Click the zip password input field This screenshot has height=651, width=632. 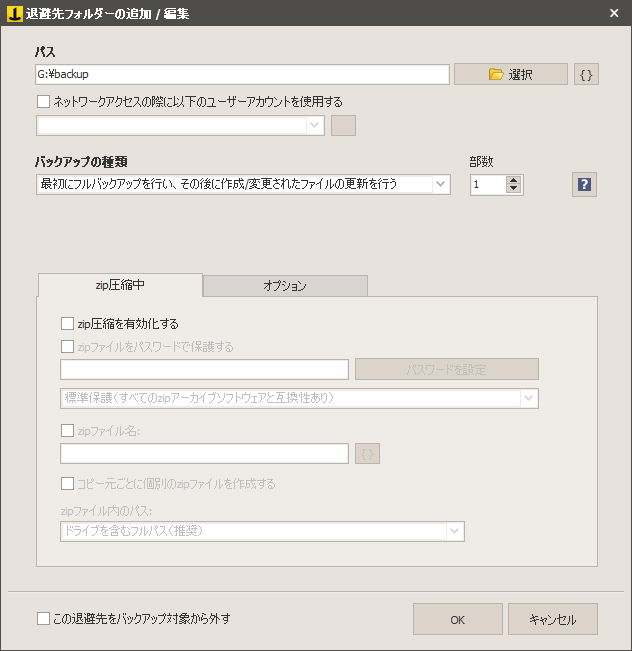[x=204, y=370]
